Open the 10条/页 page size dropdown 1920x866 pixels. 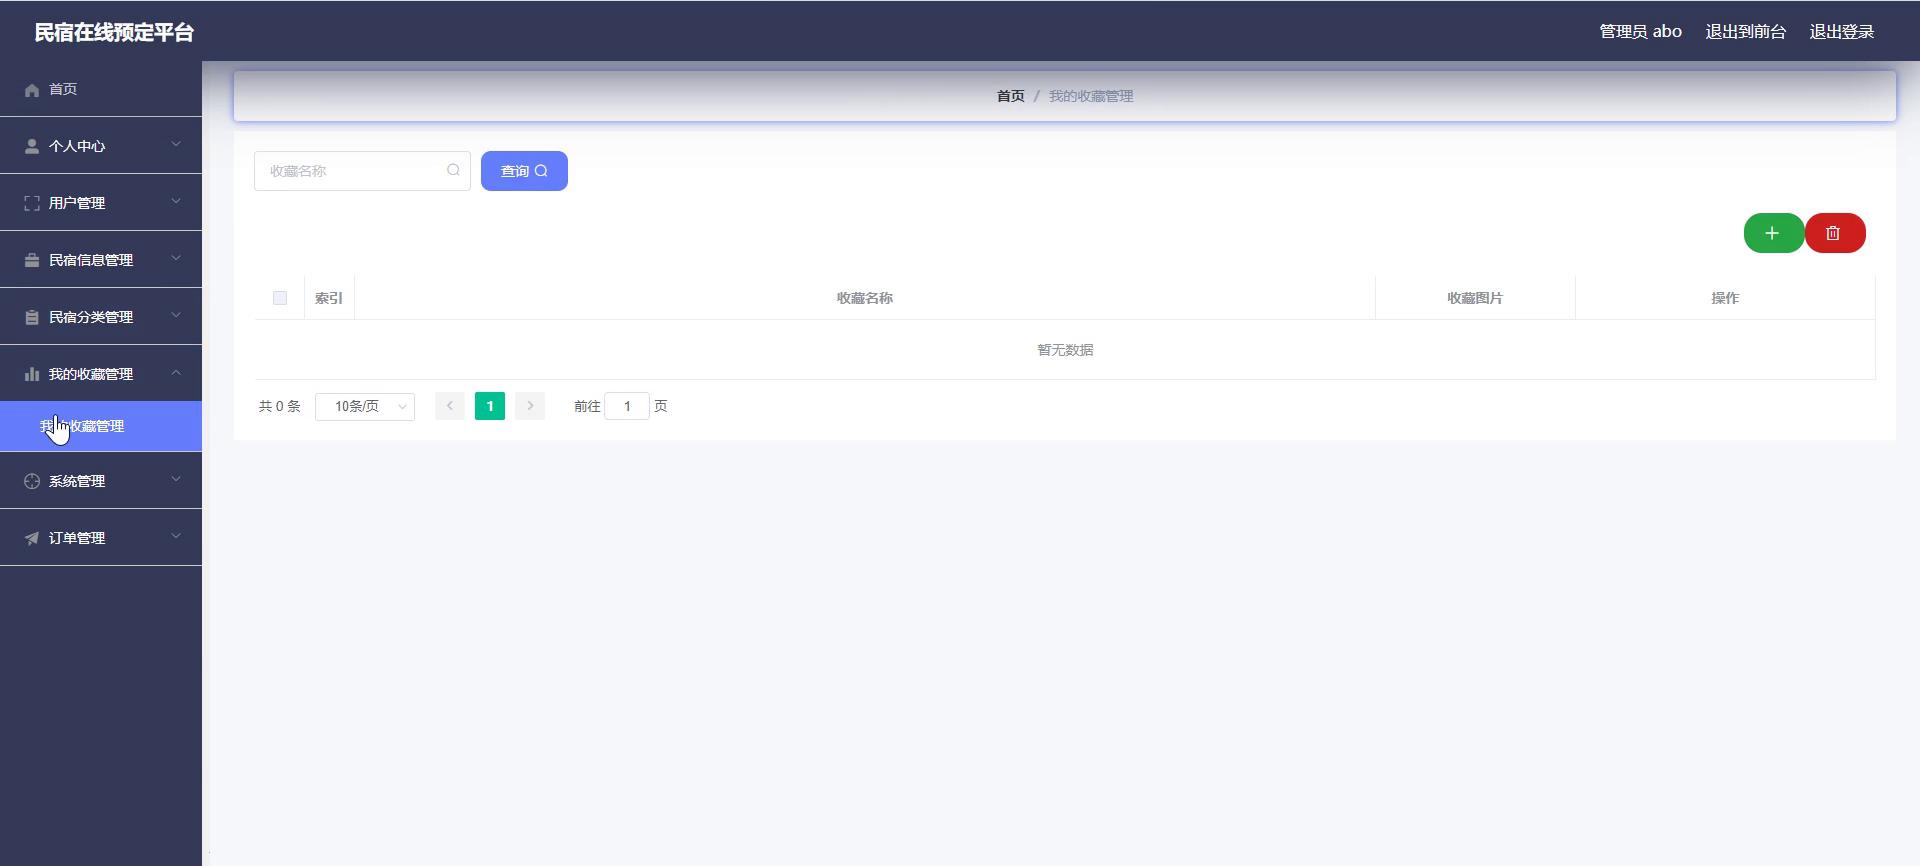tap(365, 406)
